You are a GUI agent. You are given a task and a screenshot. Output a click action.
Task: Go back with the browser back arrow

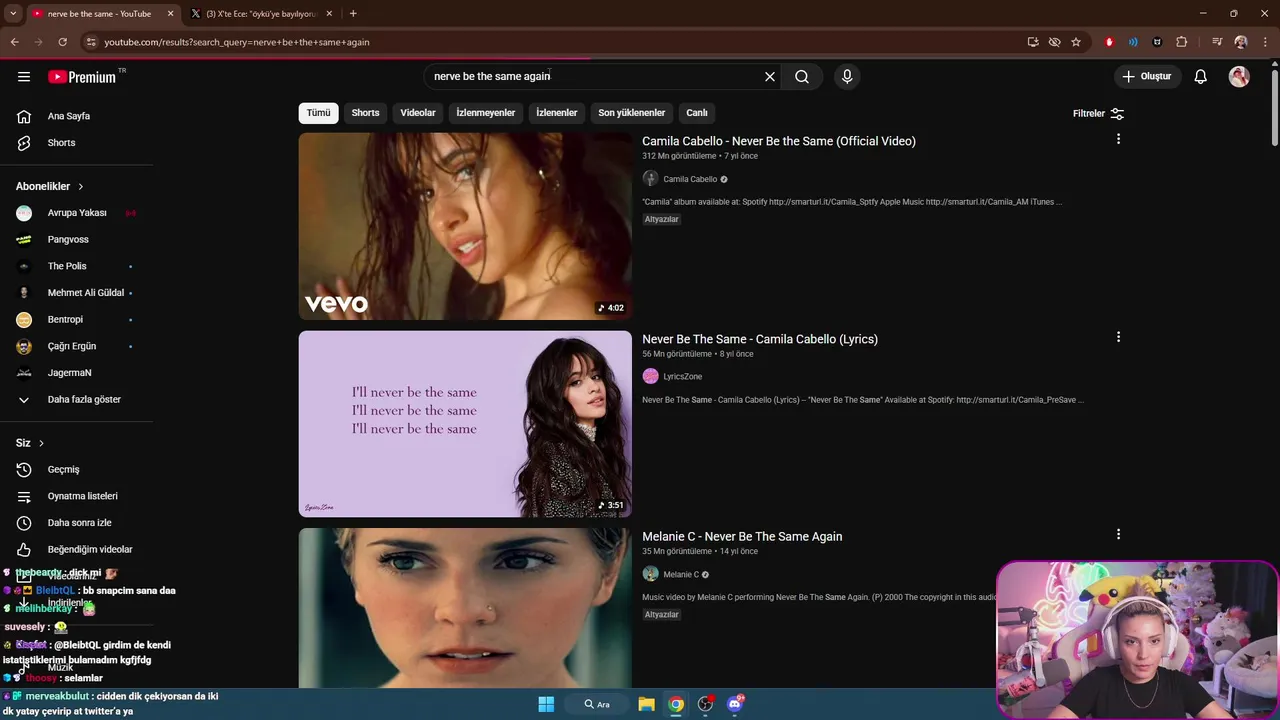[14, 42]
